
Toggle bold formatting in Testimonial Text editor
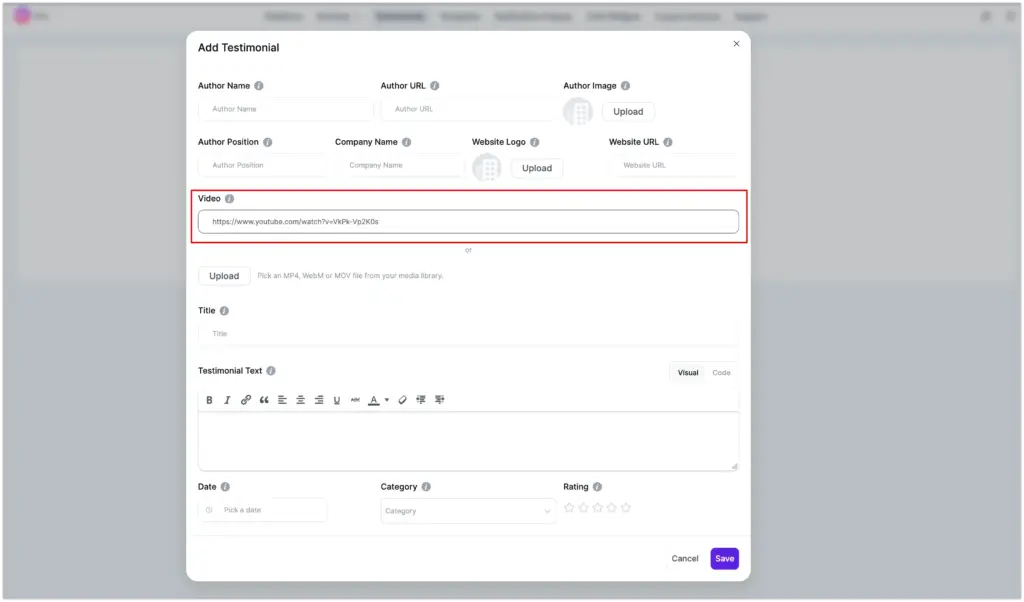[x=209, y=400]
